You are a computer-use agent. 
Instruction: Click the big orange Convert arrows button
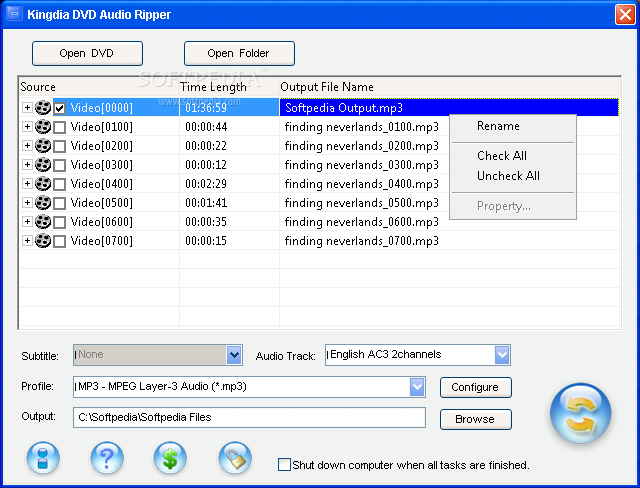click(580, 413)
